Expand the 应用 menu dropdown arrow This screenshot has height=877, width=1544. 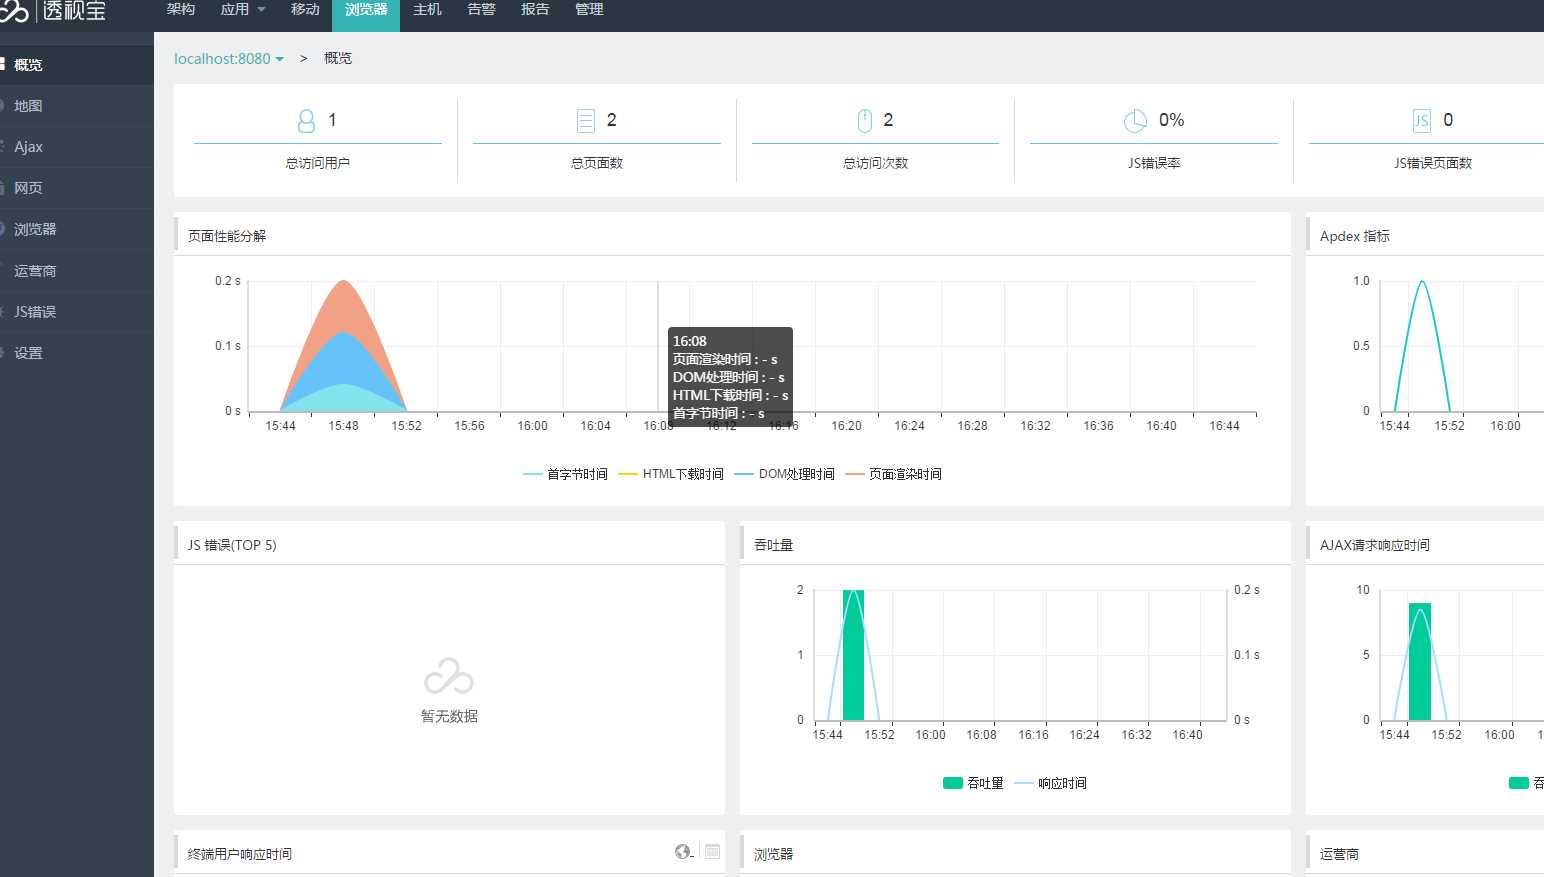(262, 10)
